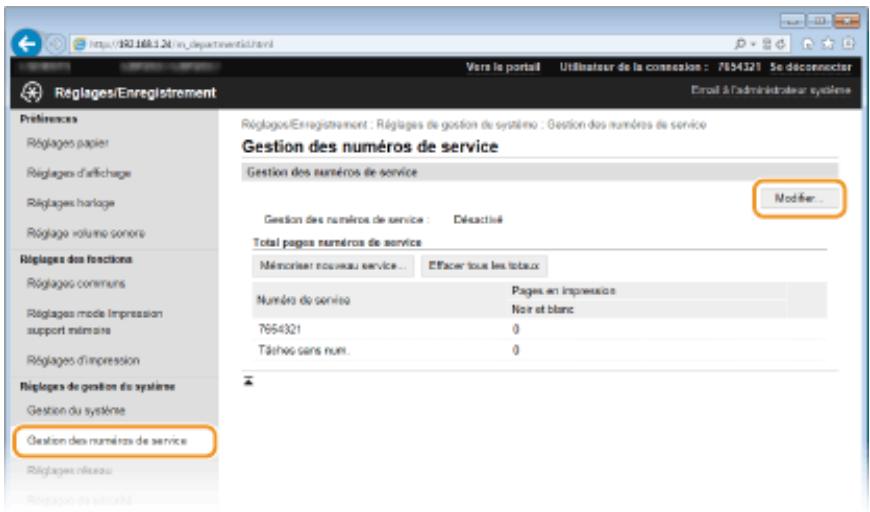Click the Préférences sidebar heading
Viewport: 870px width, 512px height.
tap(49, 119)
